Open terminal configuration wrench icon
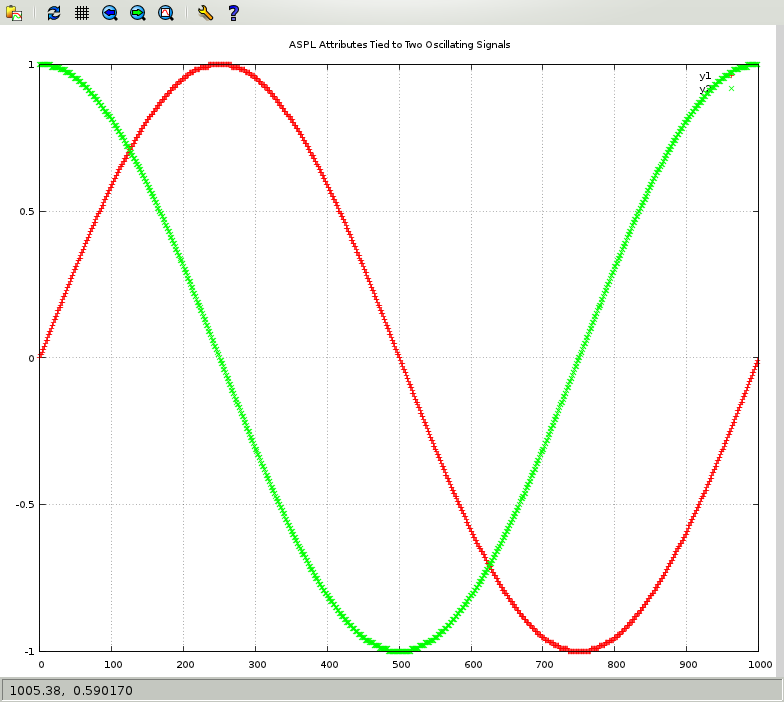The height and width of the screenshot is (702, 784). click(206, 13)
